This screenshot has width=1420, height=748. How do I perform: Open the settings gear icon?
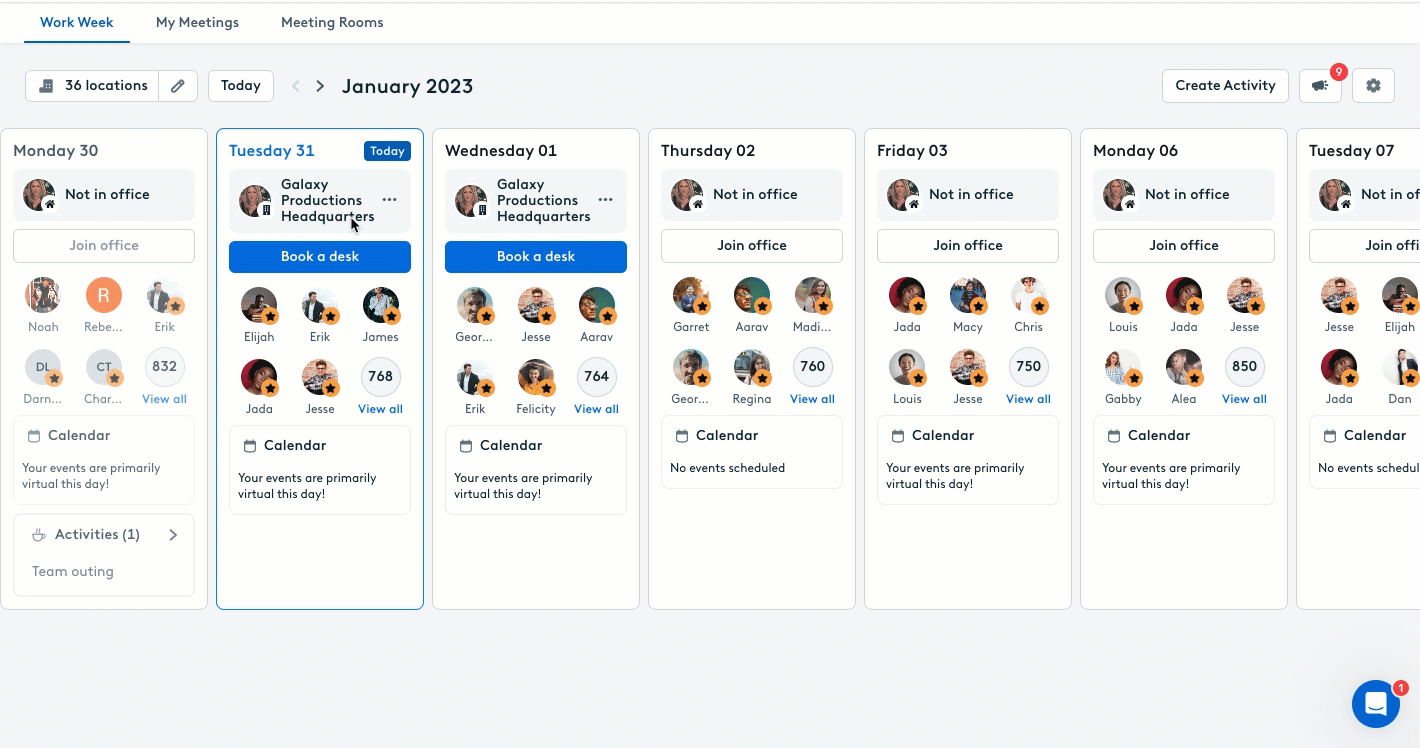pyautogui.click(x=1373, y=86)
